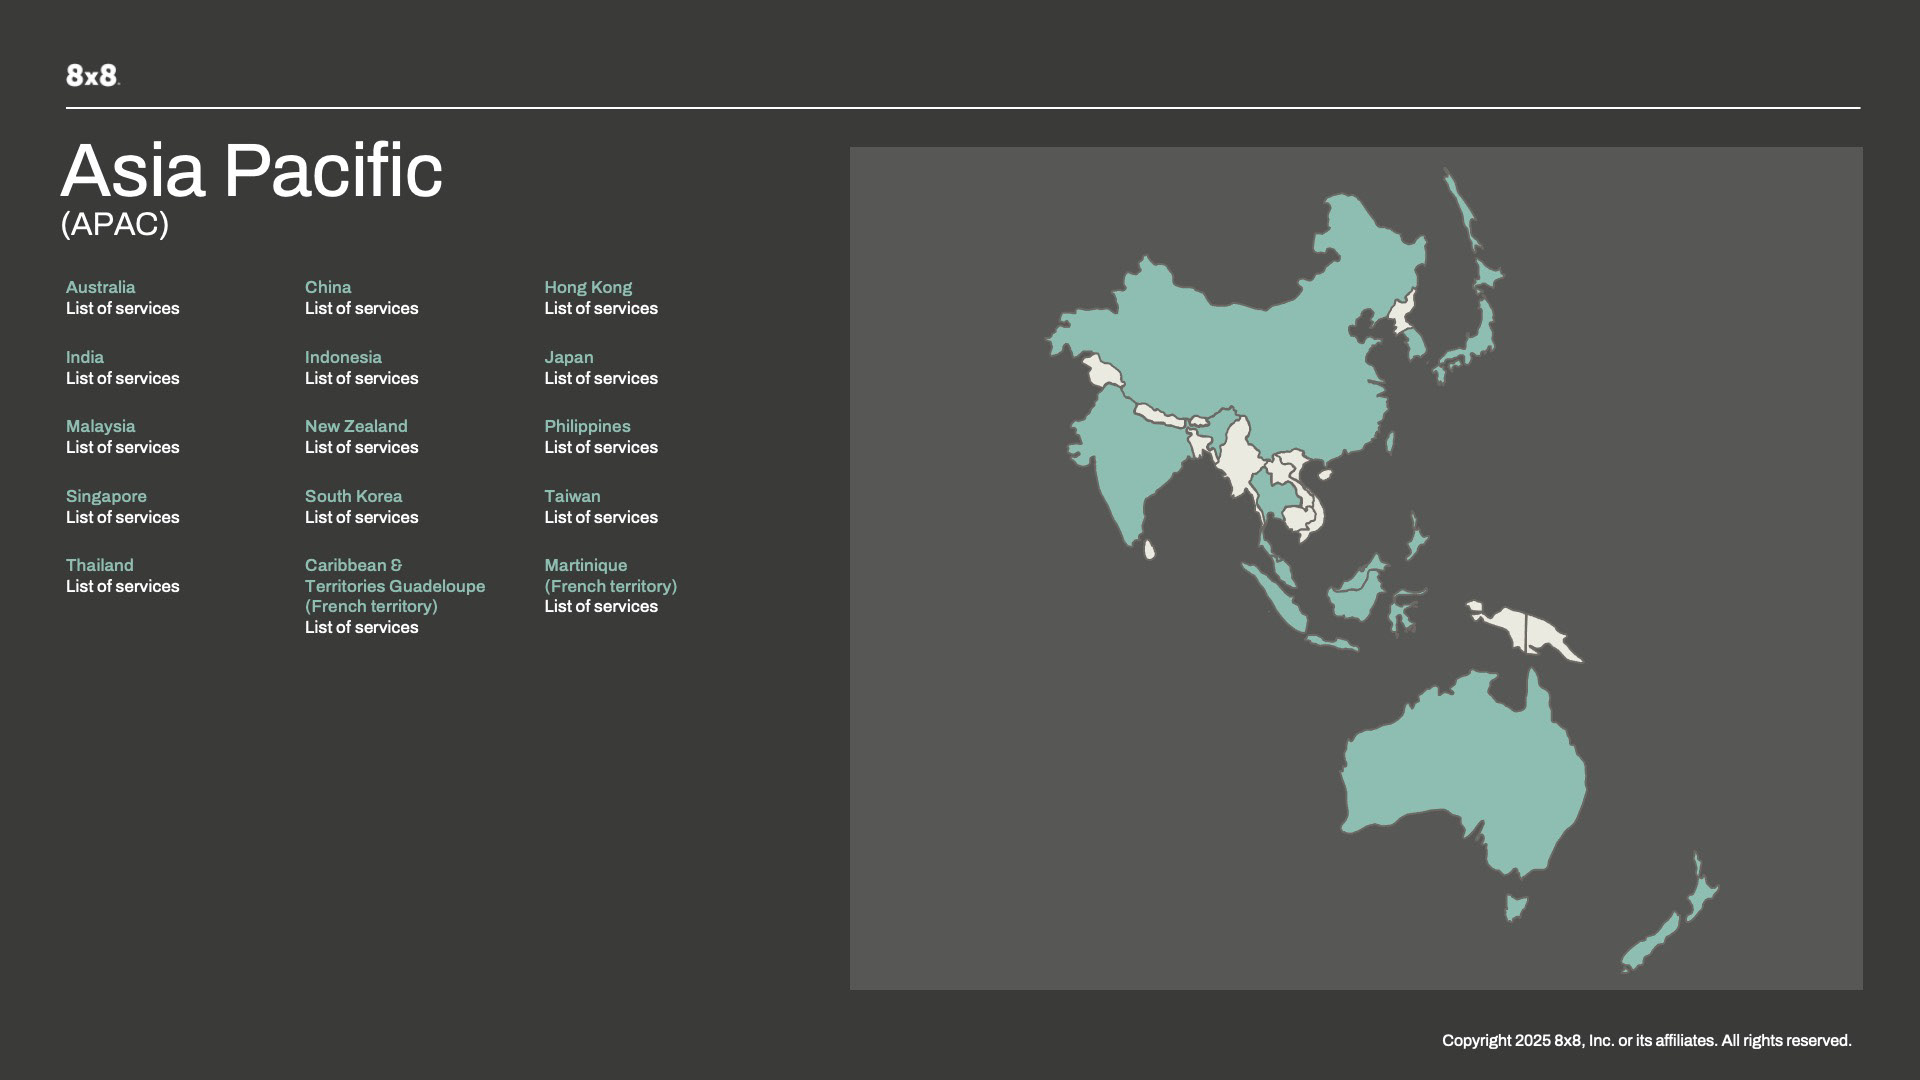1920x1080 pixels.
Task: Open India's List of services
Action: click(122, 378)
